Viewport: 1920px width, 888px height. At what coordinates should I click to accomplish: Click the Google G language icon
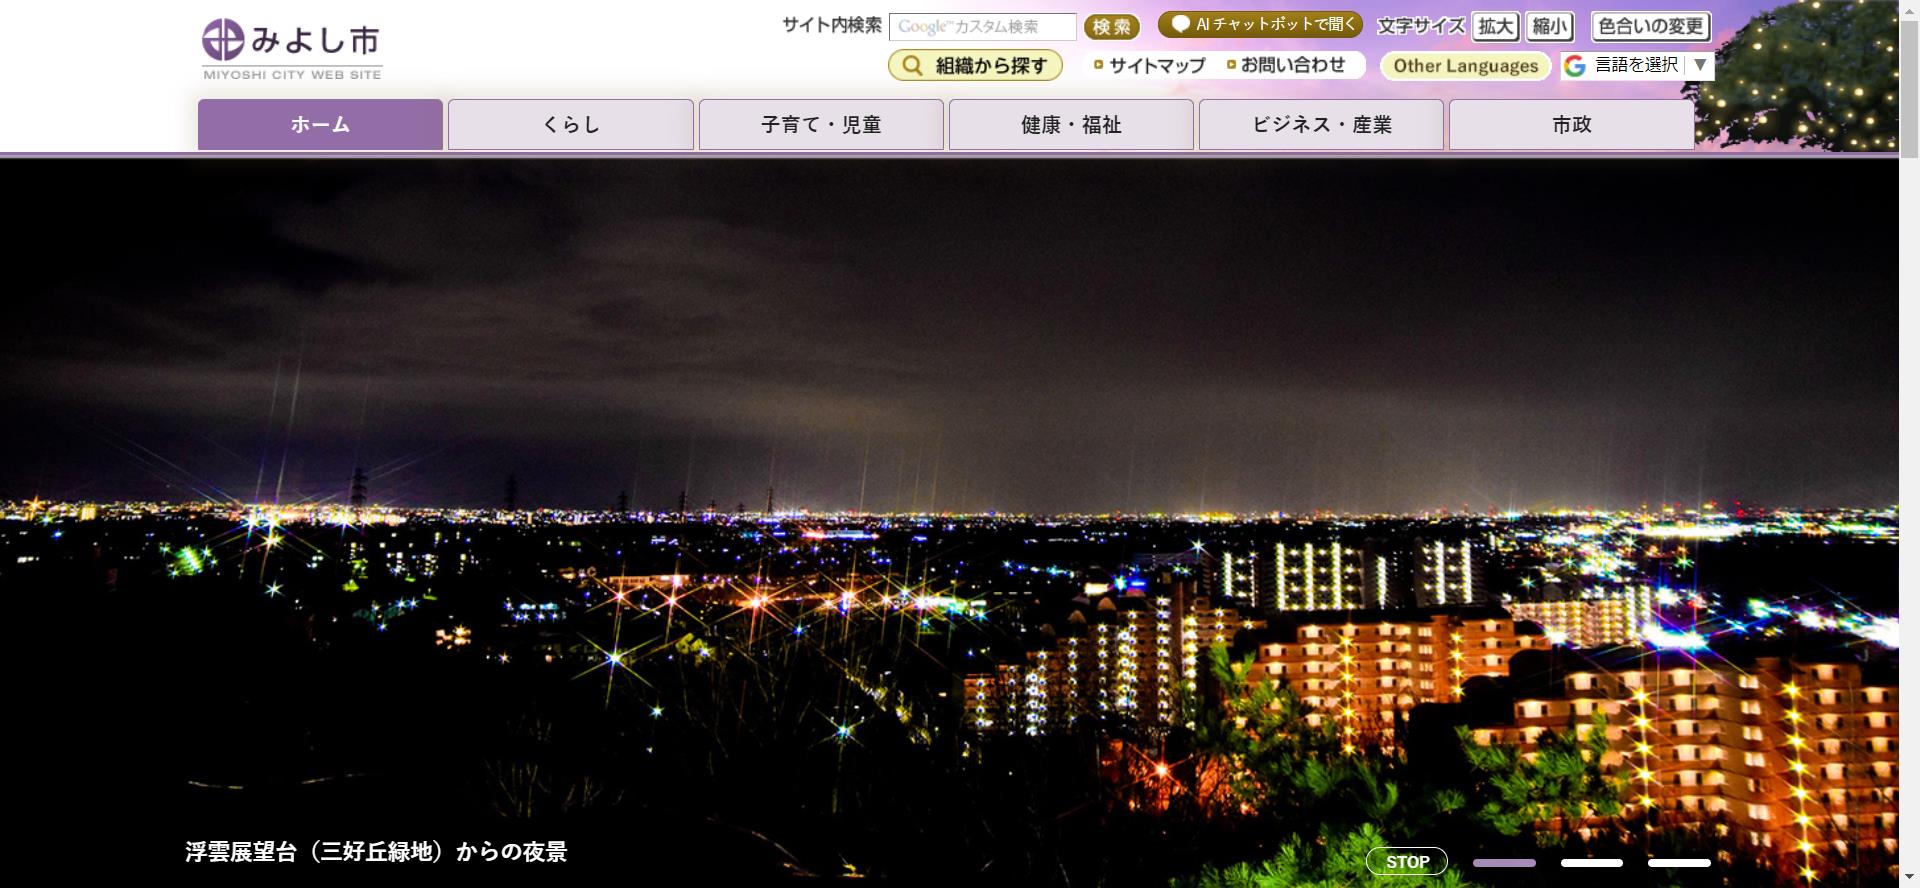click(x=1576, y=66)
